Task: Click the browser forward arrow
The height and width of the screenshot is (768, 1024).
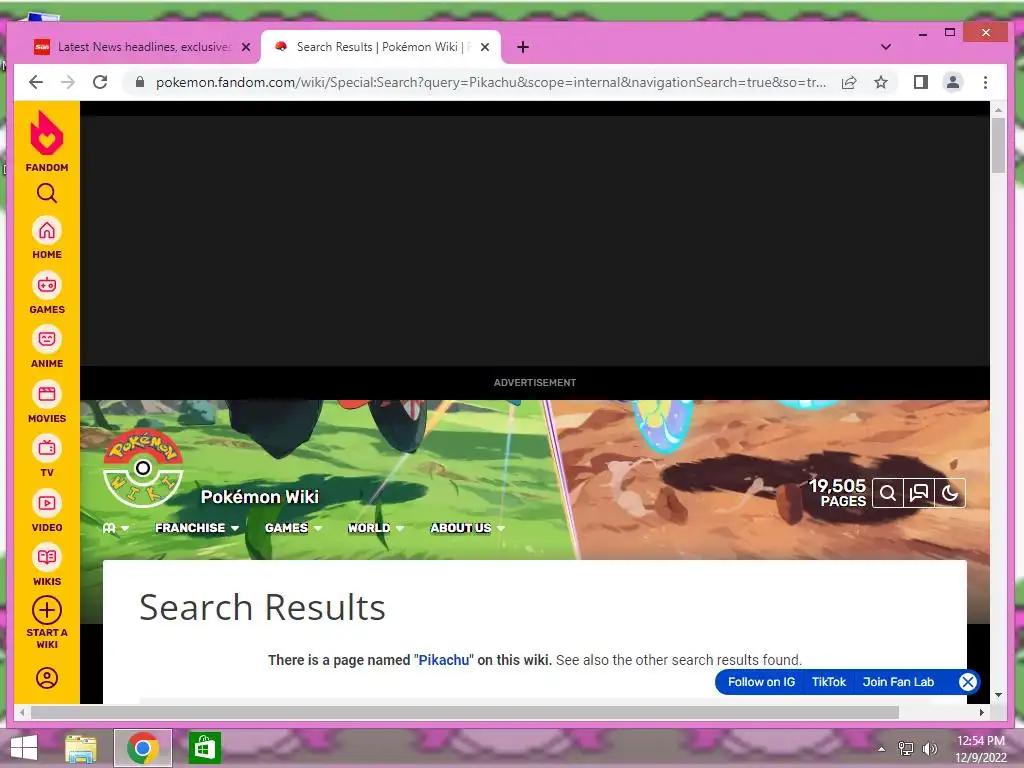Action: coord(68,82)
